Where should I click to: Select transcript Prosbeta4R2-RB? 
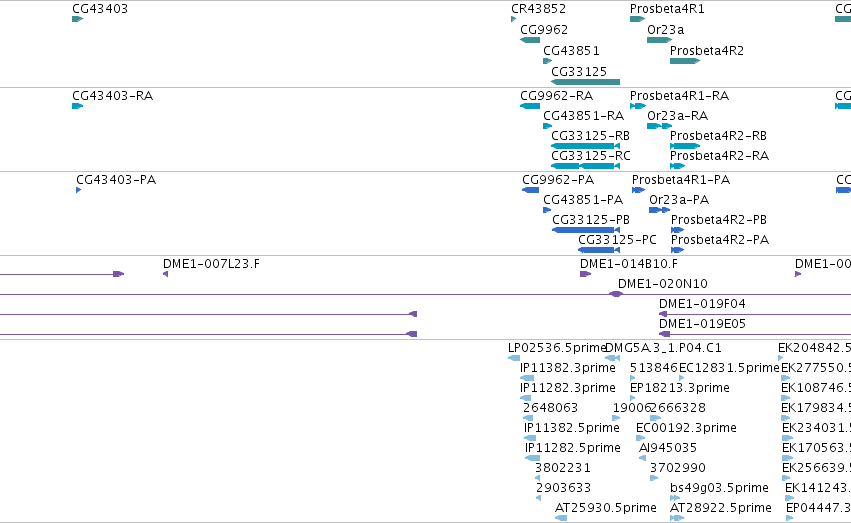click(x=719, y=136)
